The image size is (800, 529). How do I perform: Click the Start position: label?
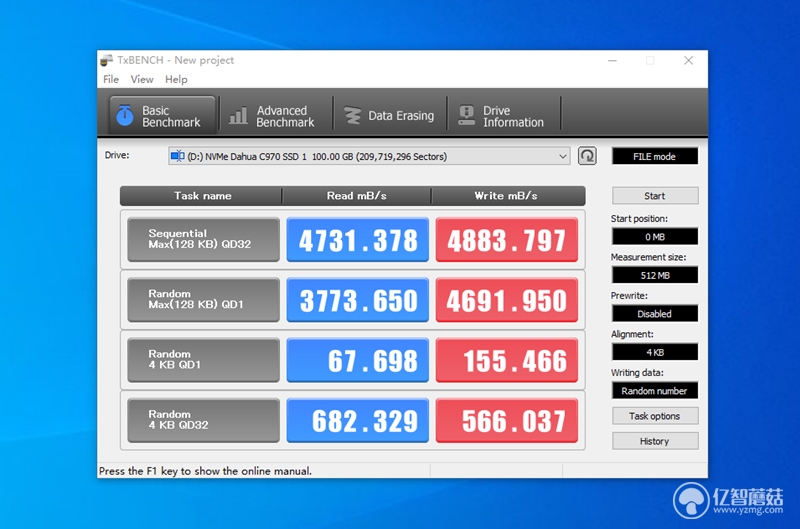(x=639, y=218)
